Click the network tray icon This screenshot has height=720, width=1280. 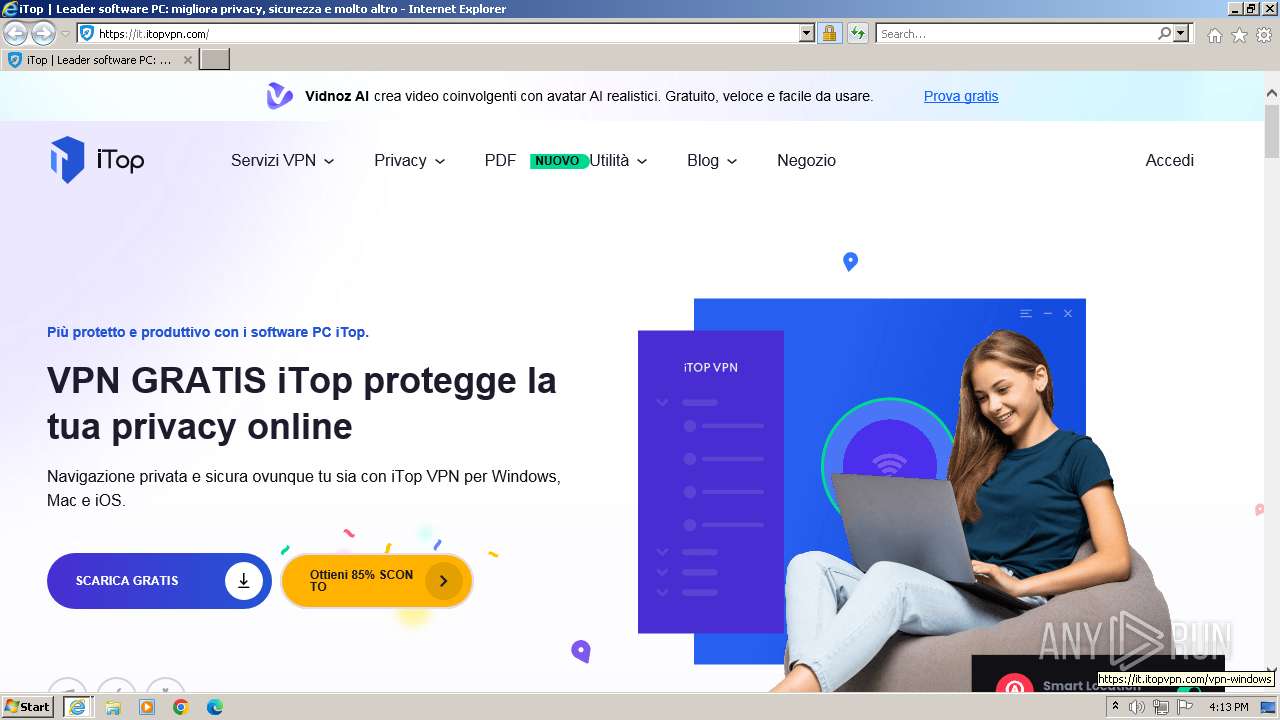coord(1161,707)
